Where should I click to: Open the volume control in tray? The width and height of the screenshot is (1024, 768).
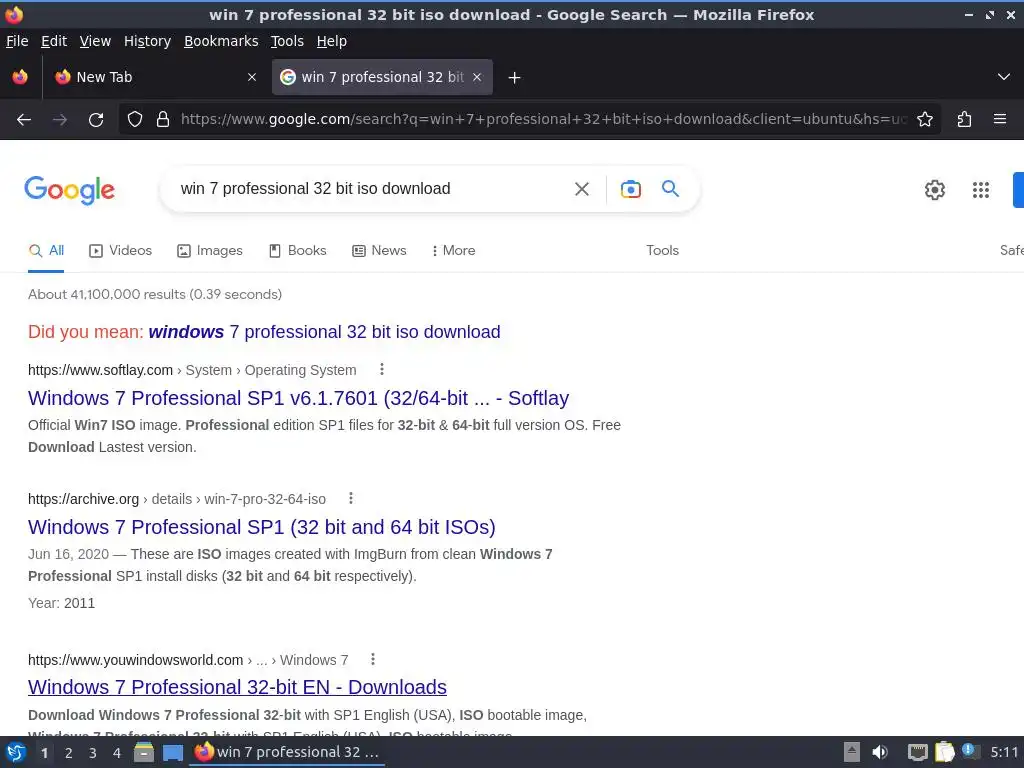point(880,752)
